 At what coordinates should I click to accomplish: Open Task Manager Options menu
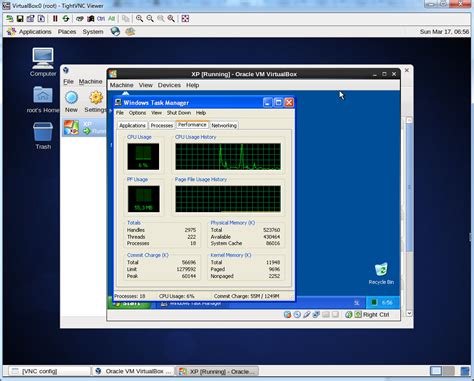[x=137, y=113]
